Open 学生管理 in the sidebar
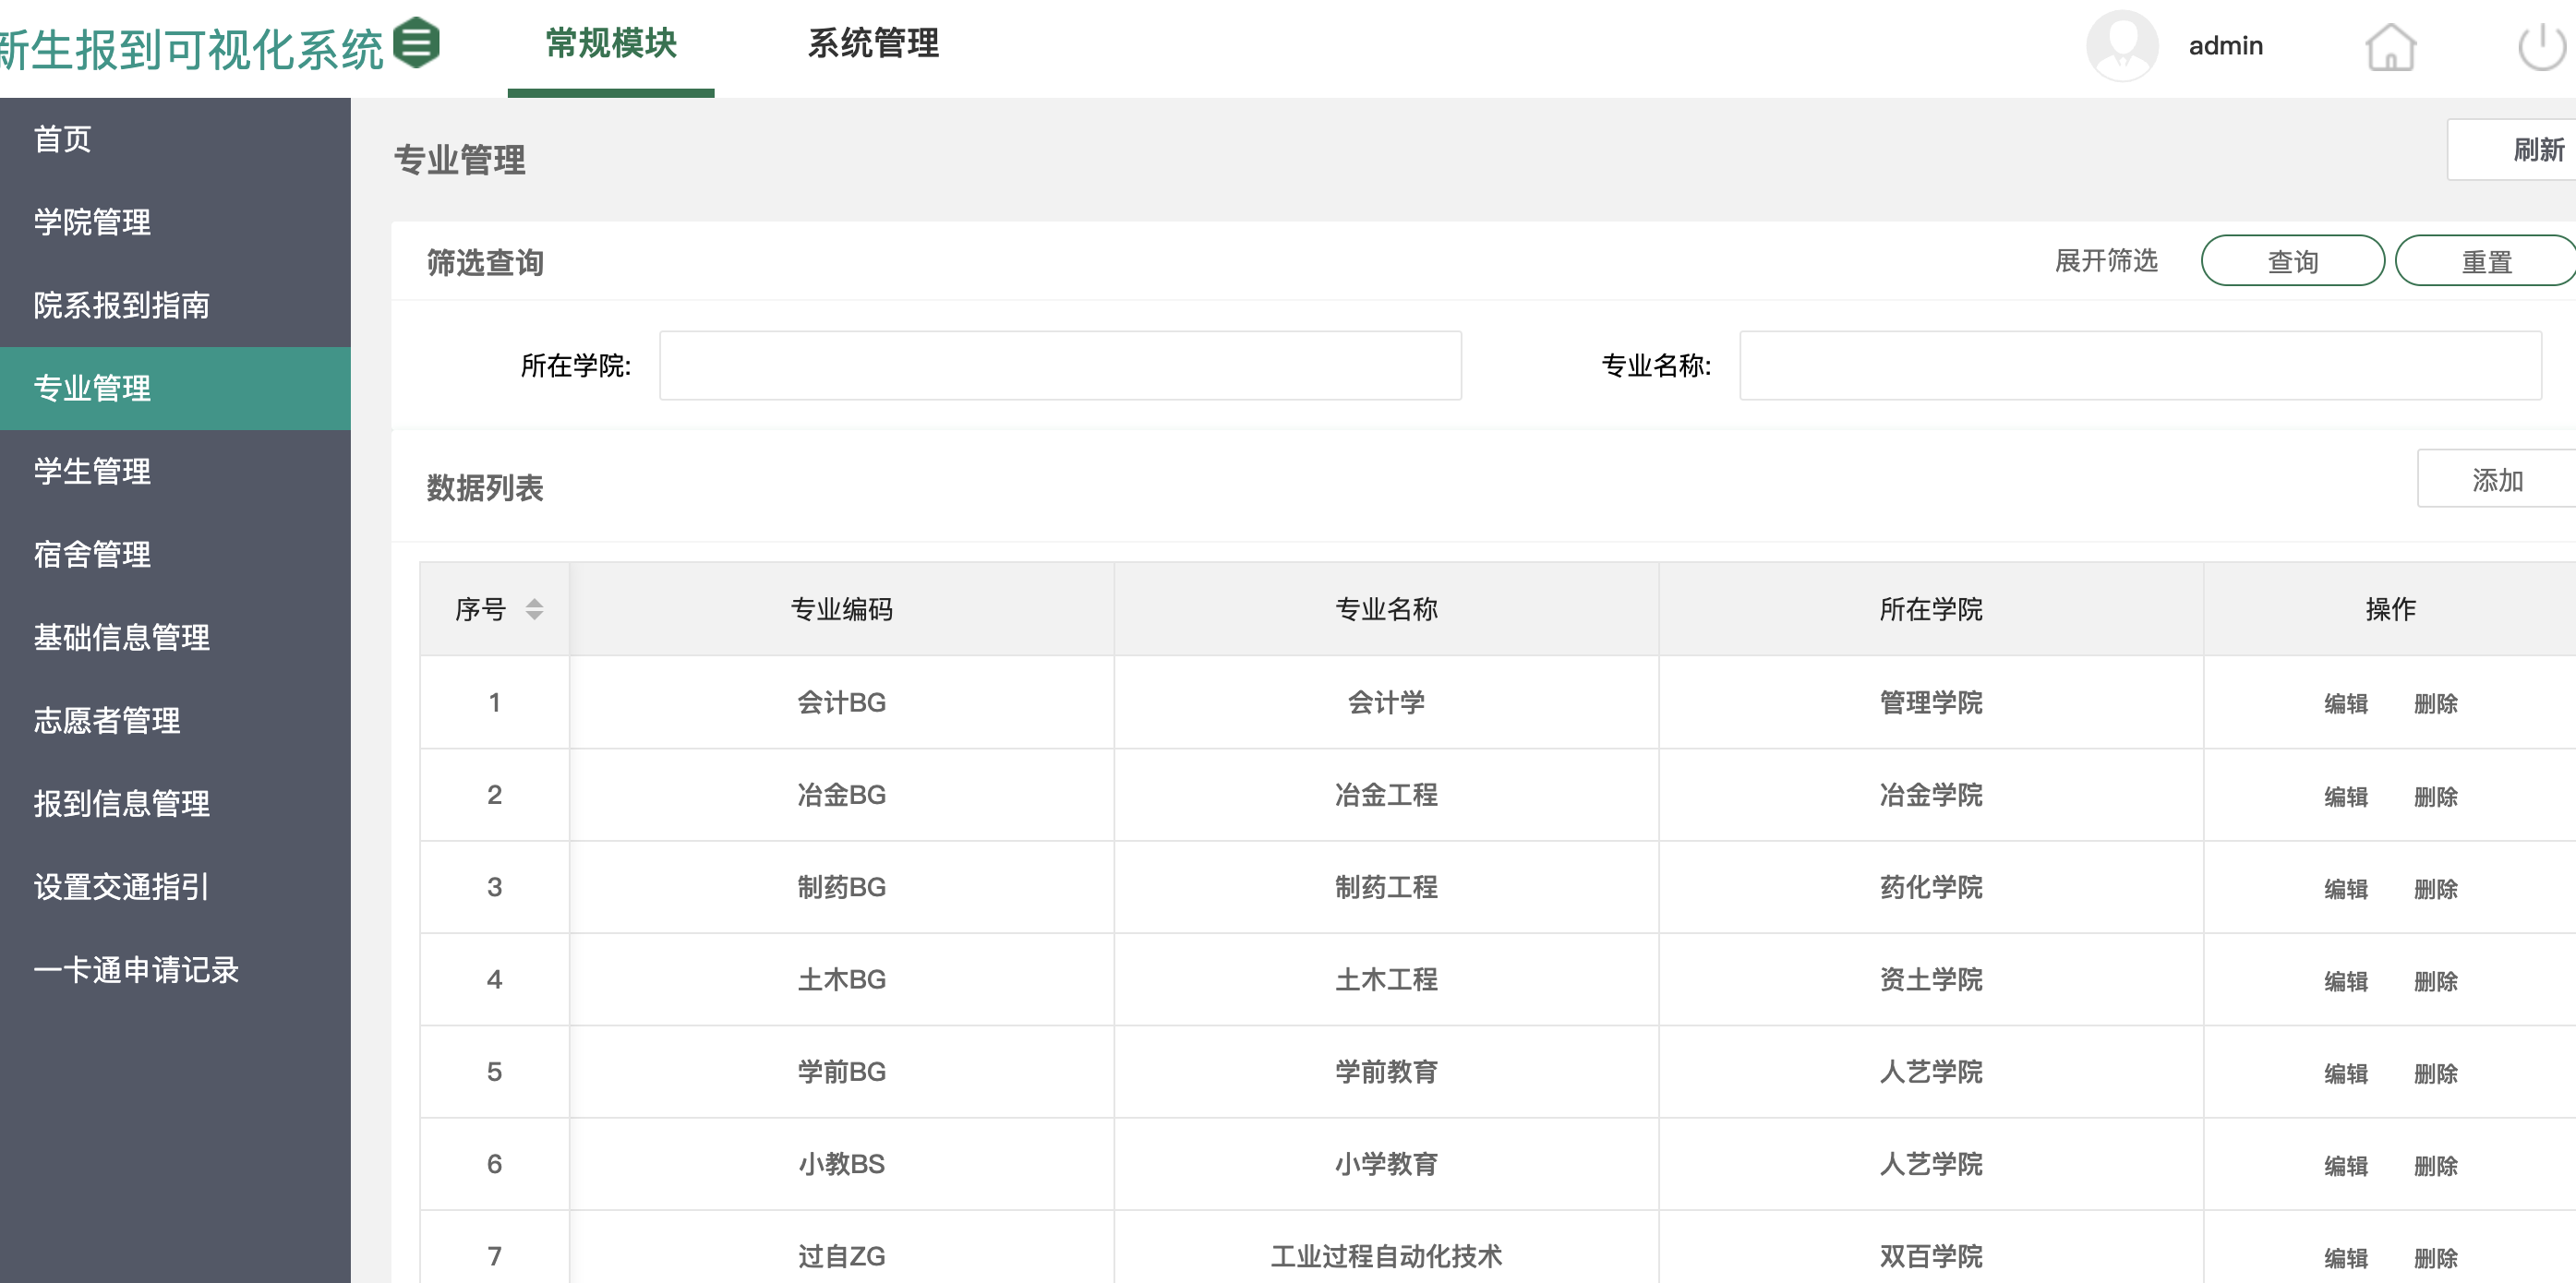Viewport: 2576px width, 1283px height. pyautogui.click(x=93, y=471)
